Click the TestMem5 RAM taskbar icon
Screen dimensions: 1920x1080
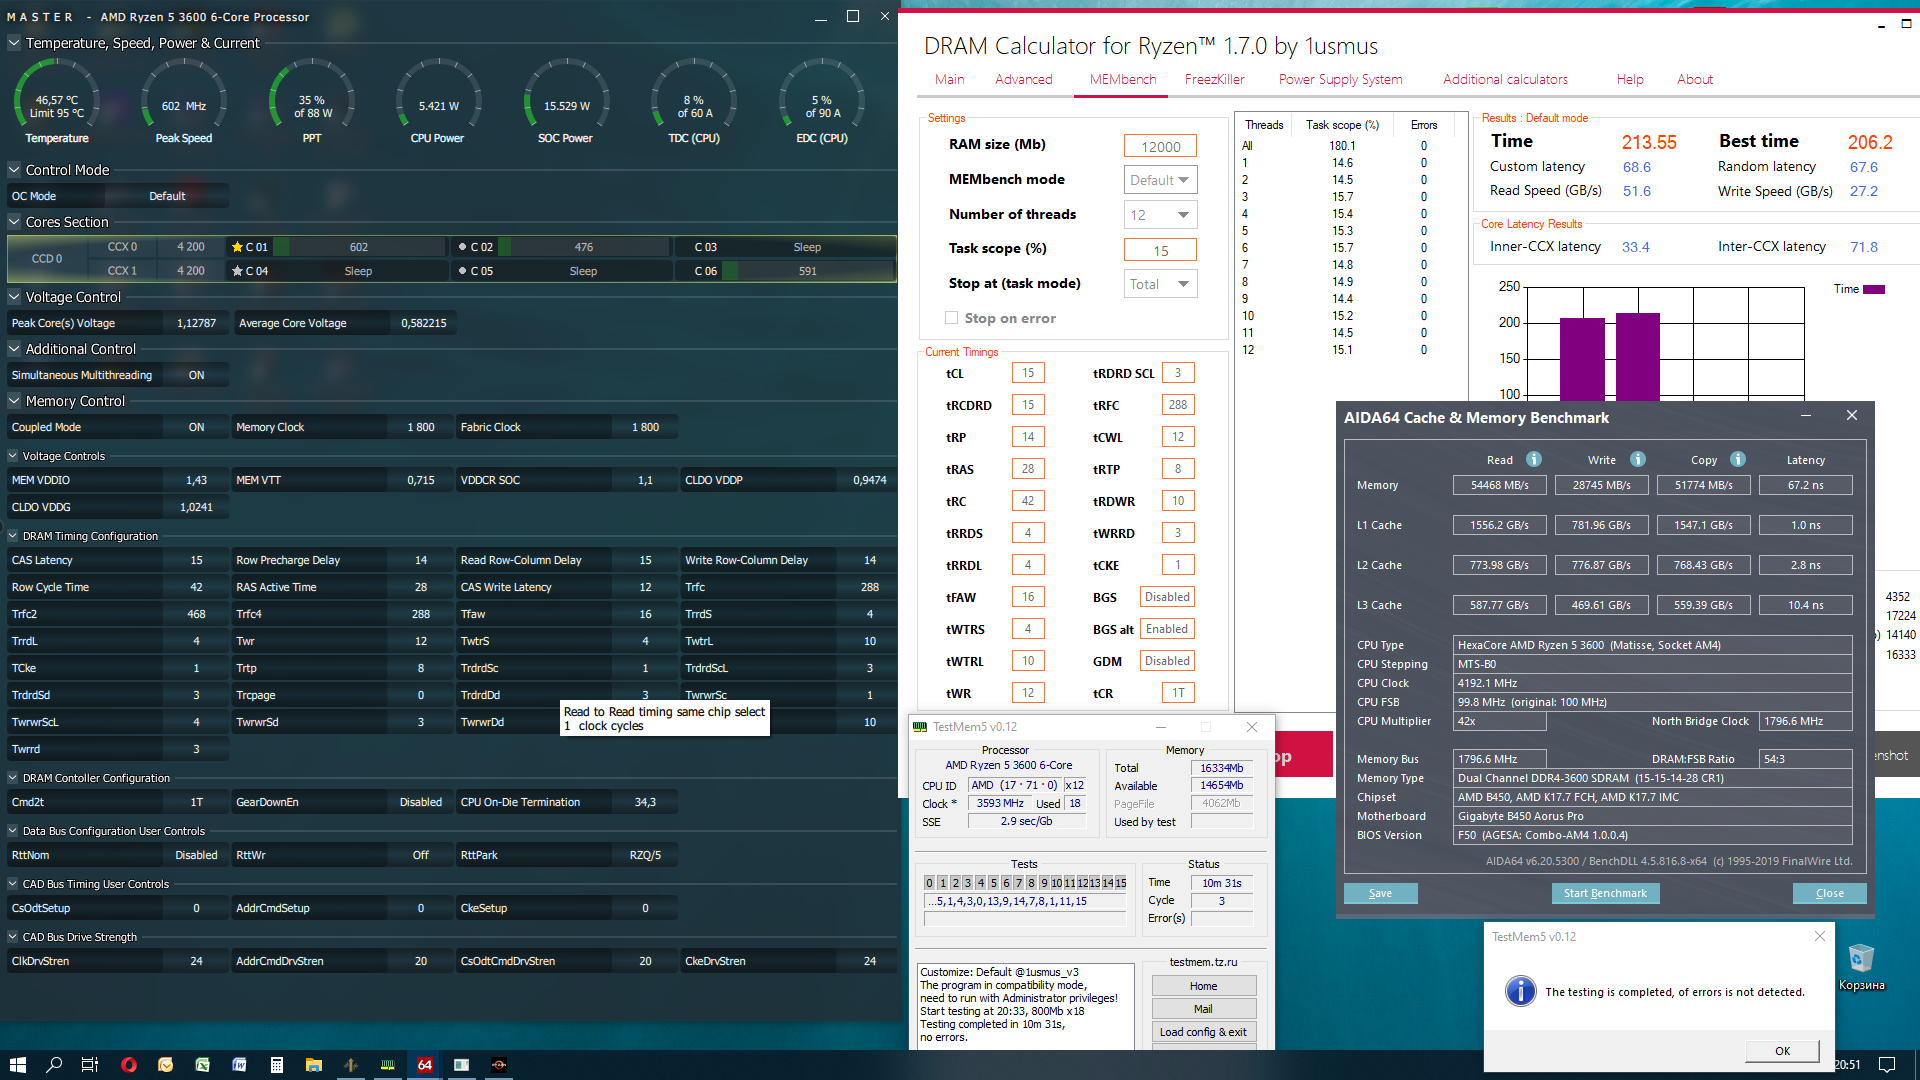pos(387,1065)
